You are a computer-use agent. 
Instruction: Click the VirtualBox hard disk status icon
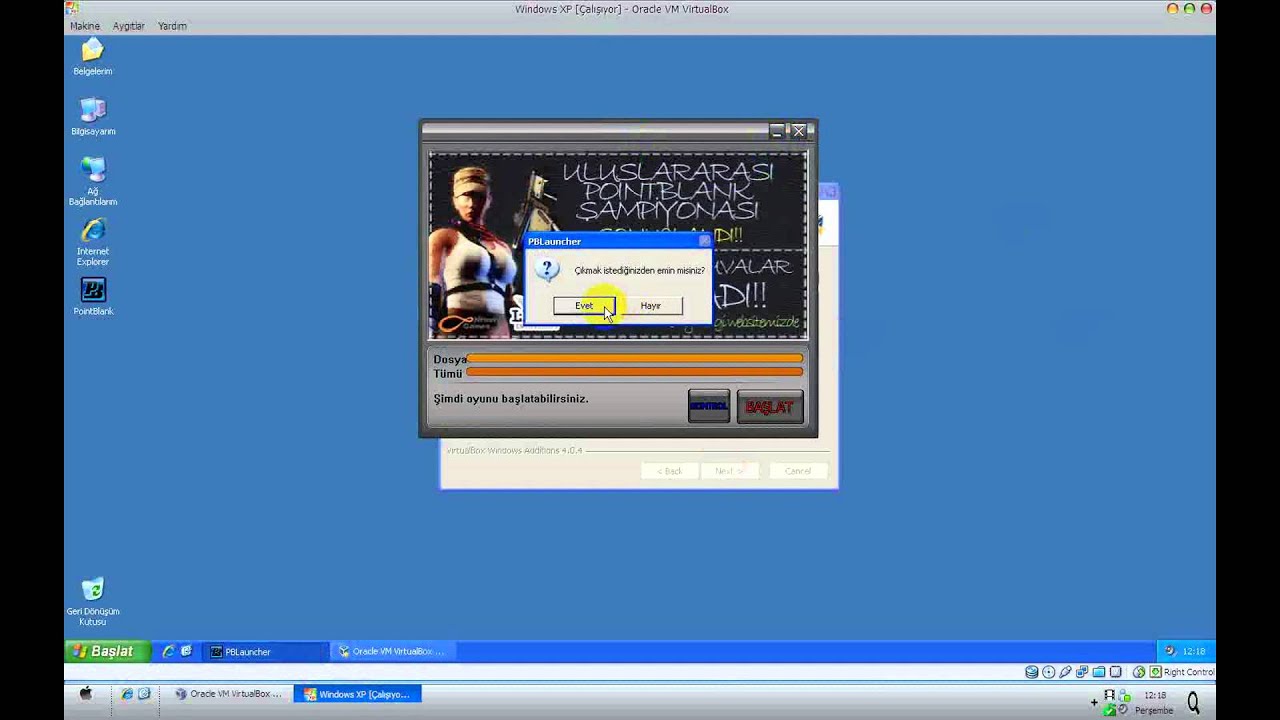point(1031,672)
